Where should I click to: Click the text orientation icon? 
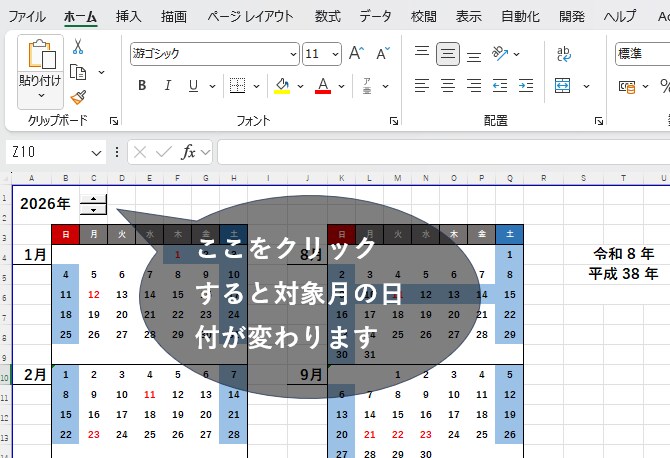(500, 53)
